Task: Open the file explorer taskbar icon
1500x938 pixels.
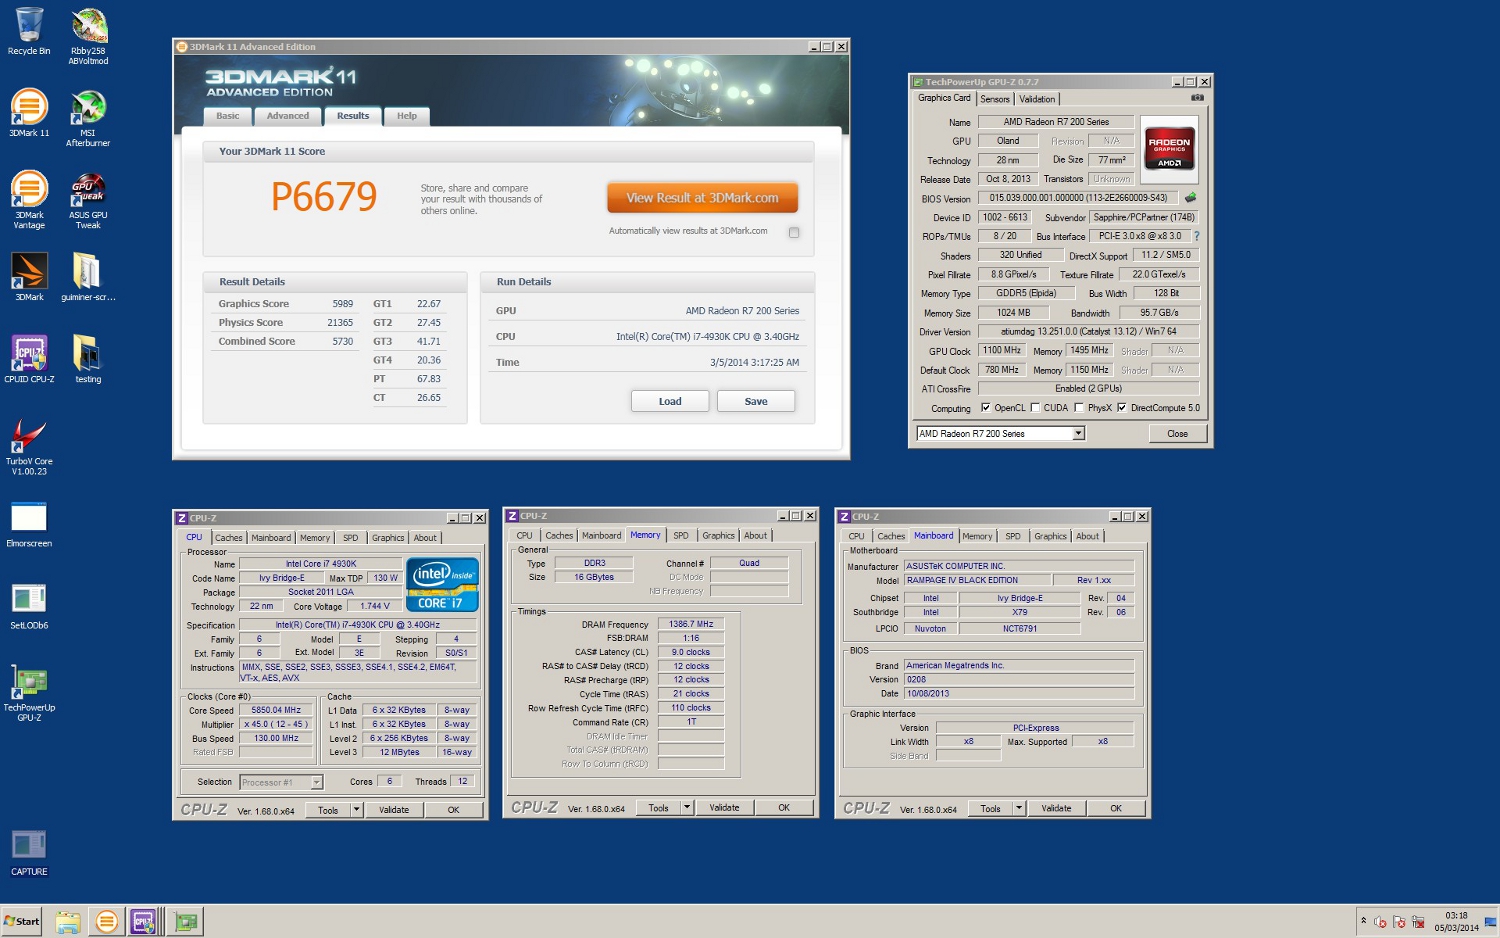Action: [x=68, y=921]
